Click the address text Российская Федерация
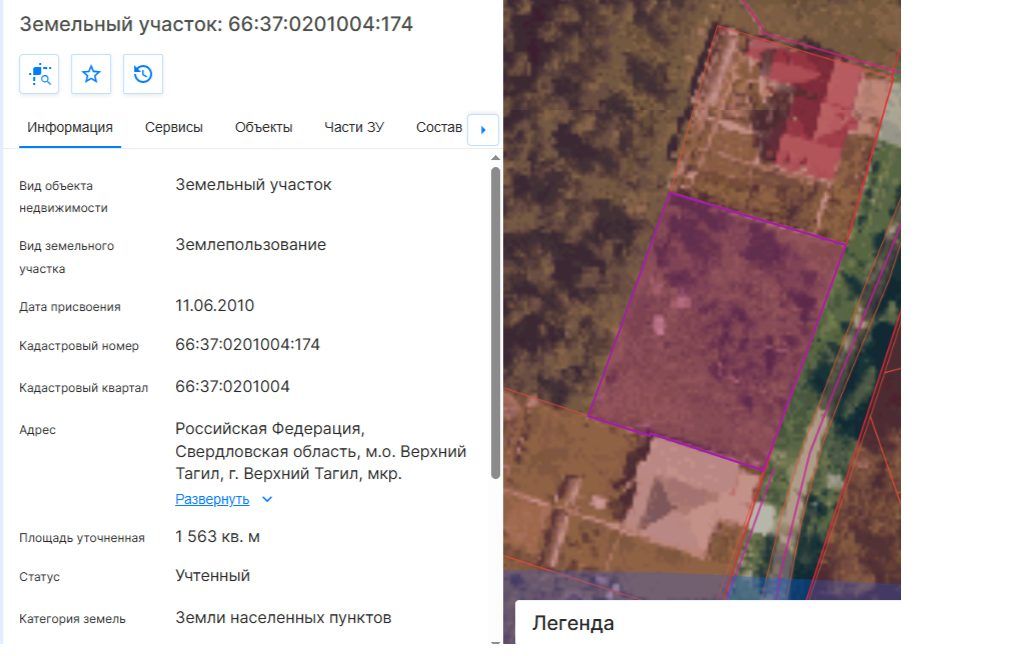1022x656 pixels. tap(270, 429)
